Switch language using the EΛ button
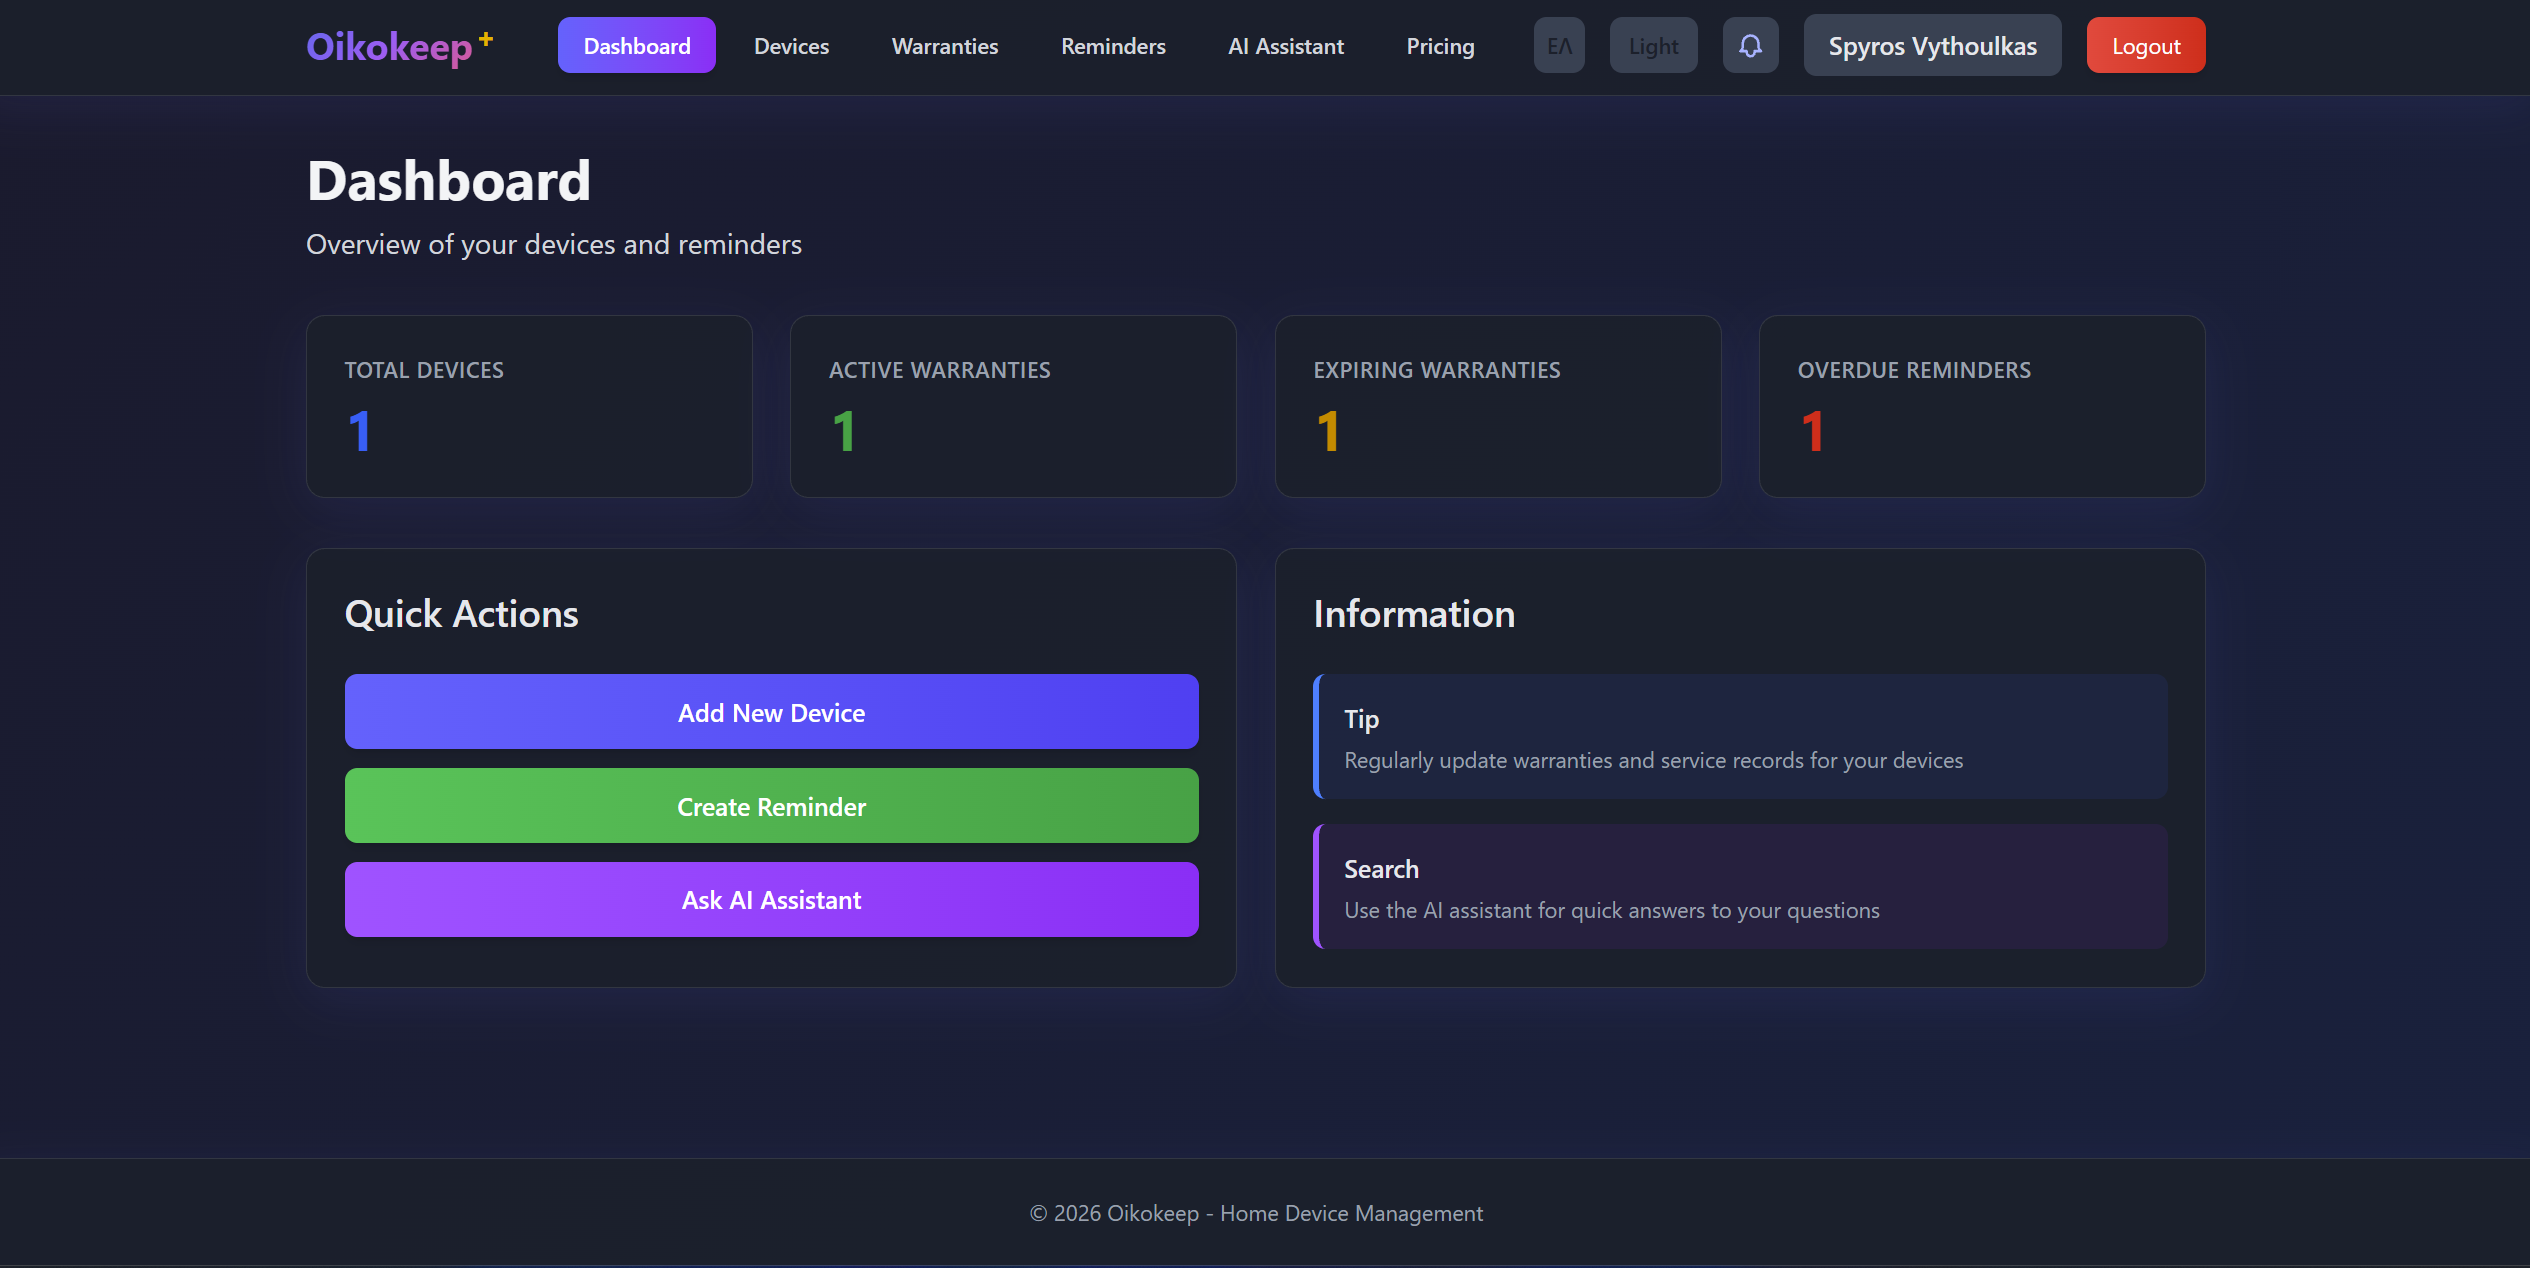 (1558, 45)
